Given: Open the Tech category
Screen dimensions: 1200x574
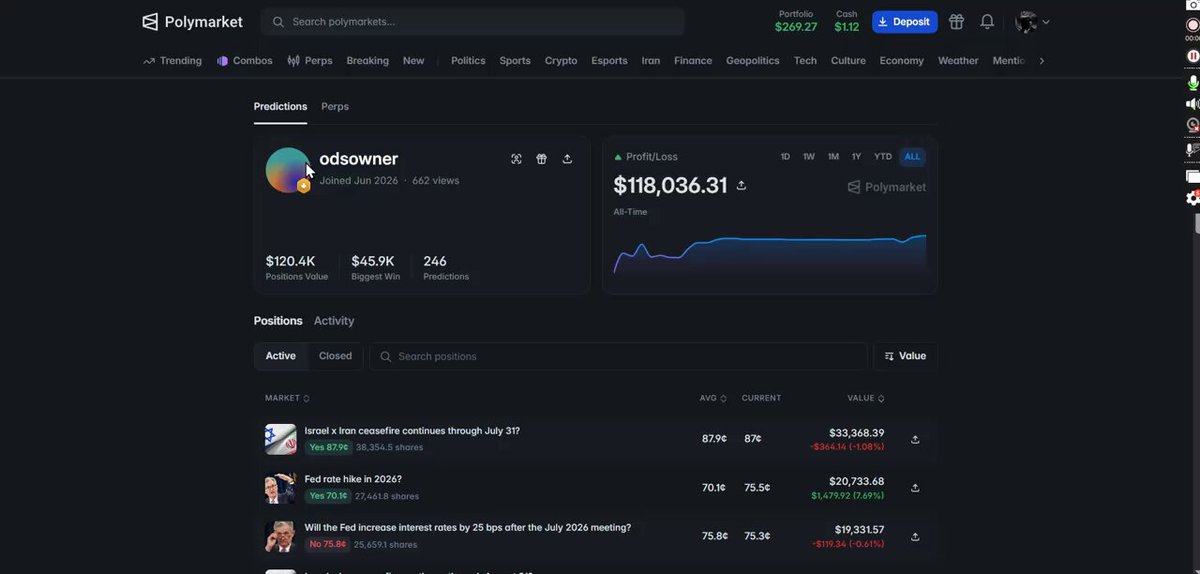Looking at the screenshot, I should click(x=805, y=61).
